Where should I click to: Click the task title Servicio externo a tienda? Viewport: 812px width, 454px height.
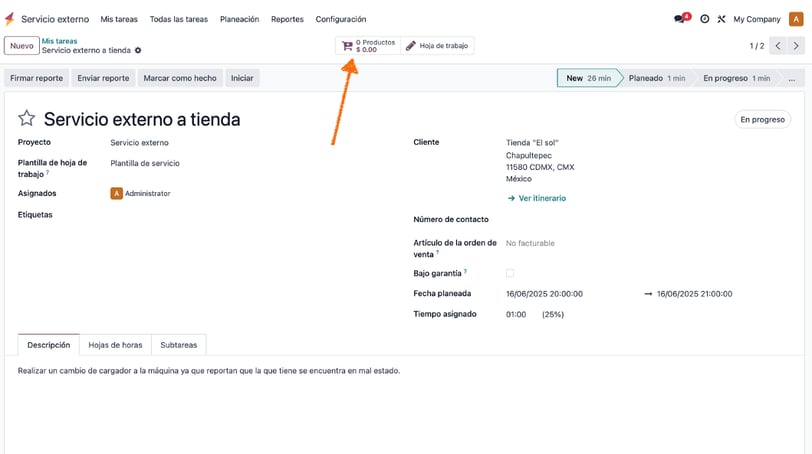click(142, 120)
